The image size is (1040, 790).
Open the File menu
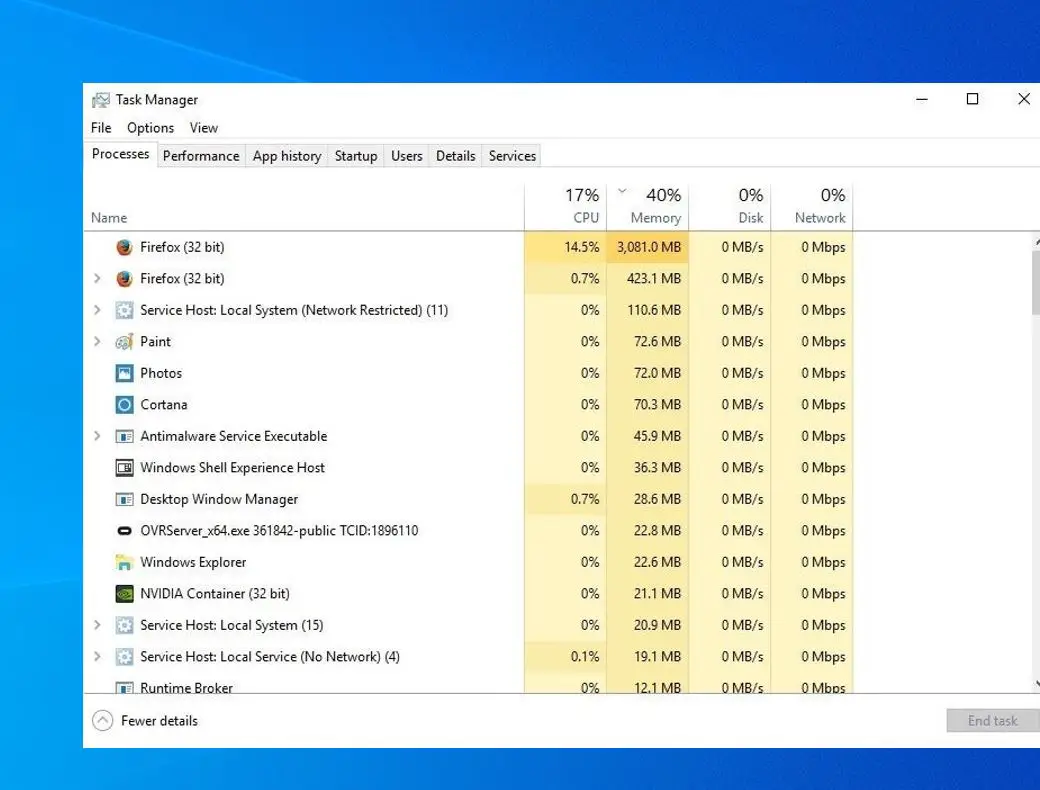101,128
